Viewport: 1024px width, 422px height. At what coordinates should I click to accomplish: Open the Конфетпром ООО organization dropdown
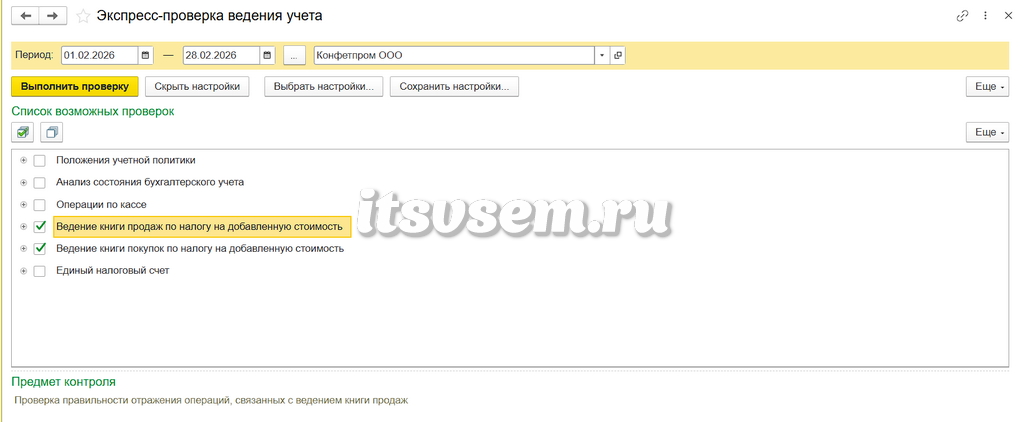[x=601, y=56]
